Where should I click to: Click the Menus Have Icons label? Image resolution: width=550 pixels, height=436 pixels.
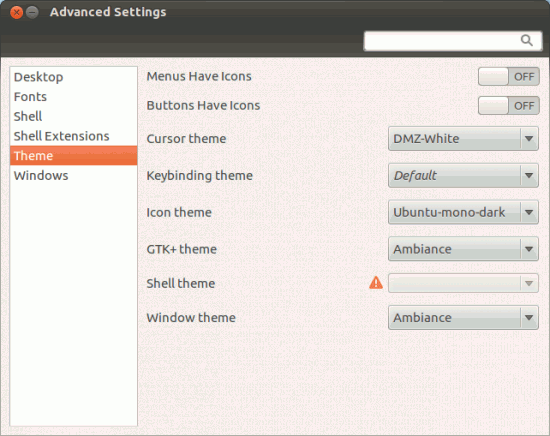point(199,76)
